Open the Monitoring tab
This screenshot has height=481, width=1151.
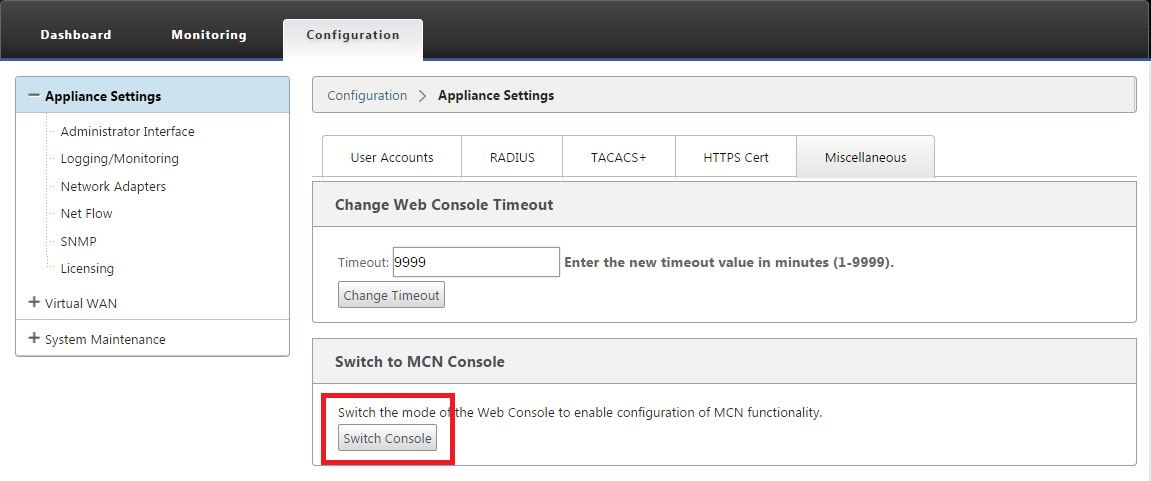coord(208,35)
